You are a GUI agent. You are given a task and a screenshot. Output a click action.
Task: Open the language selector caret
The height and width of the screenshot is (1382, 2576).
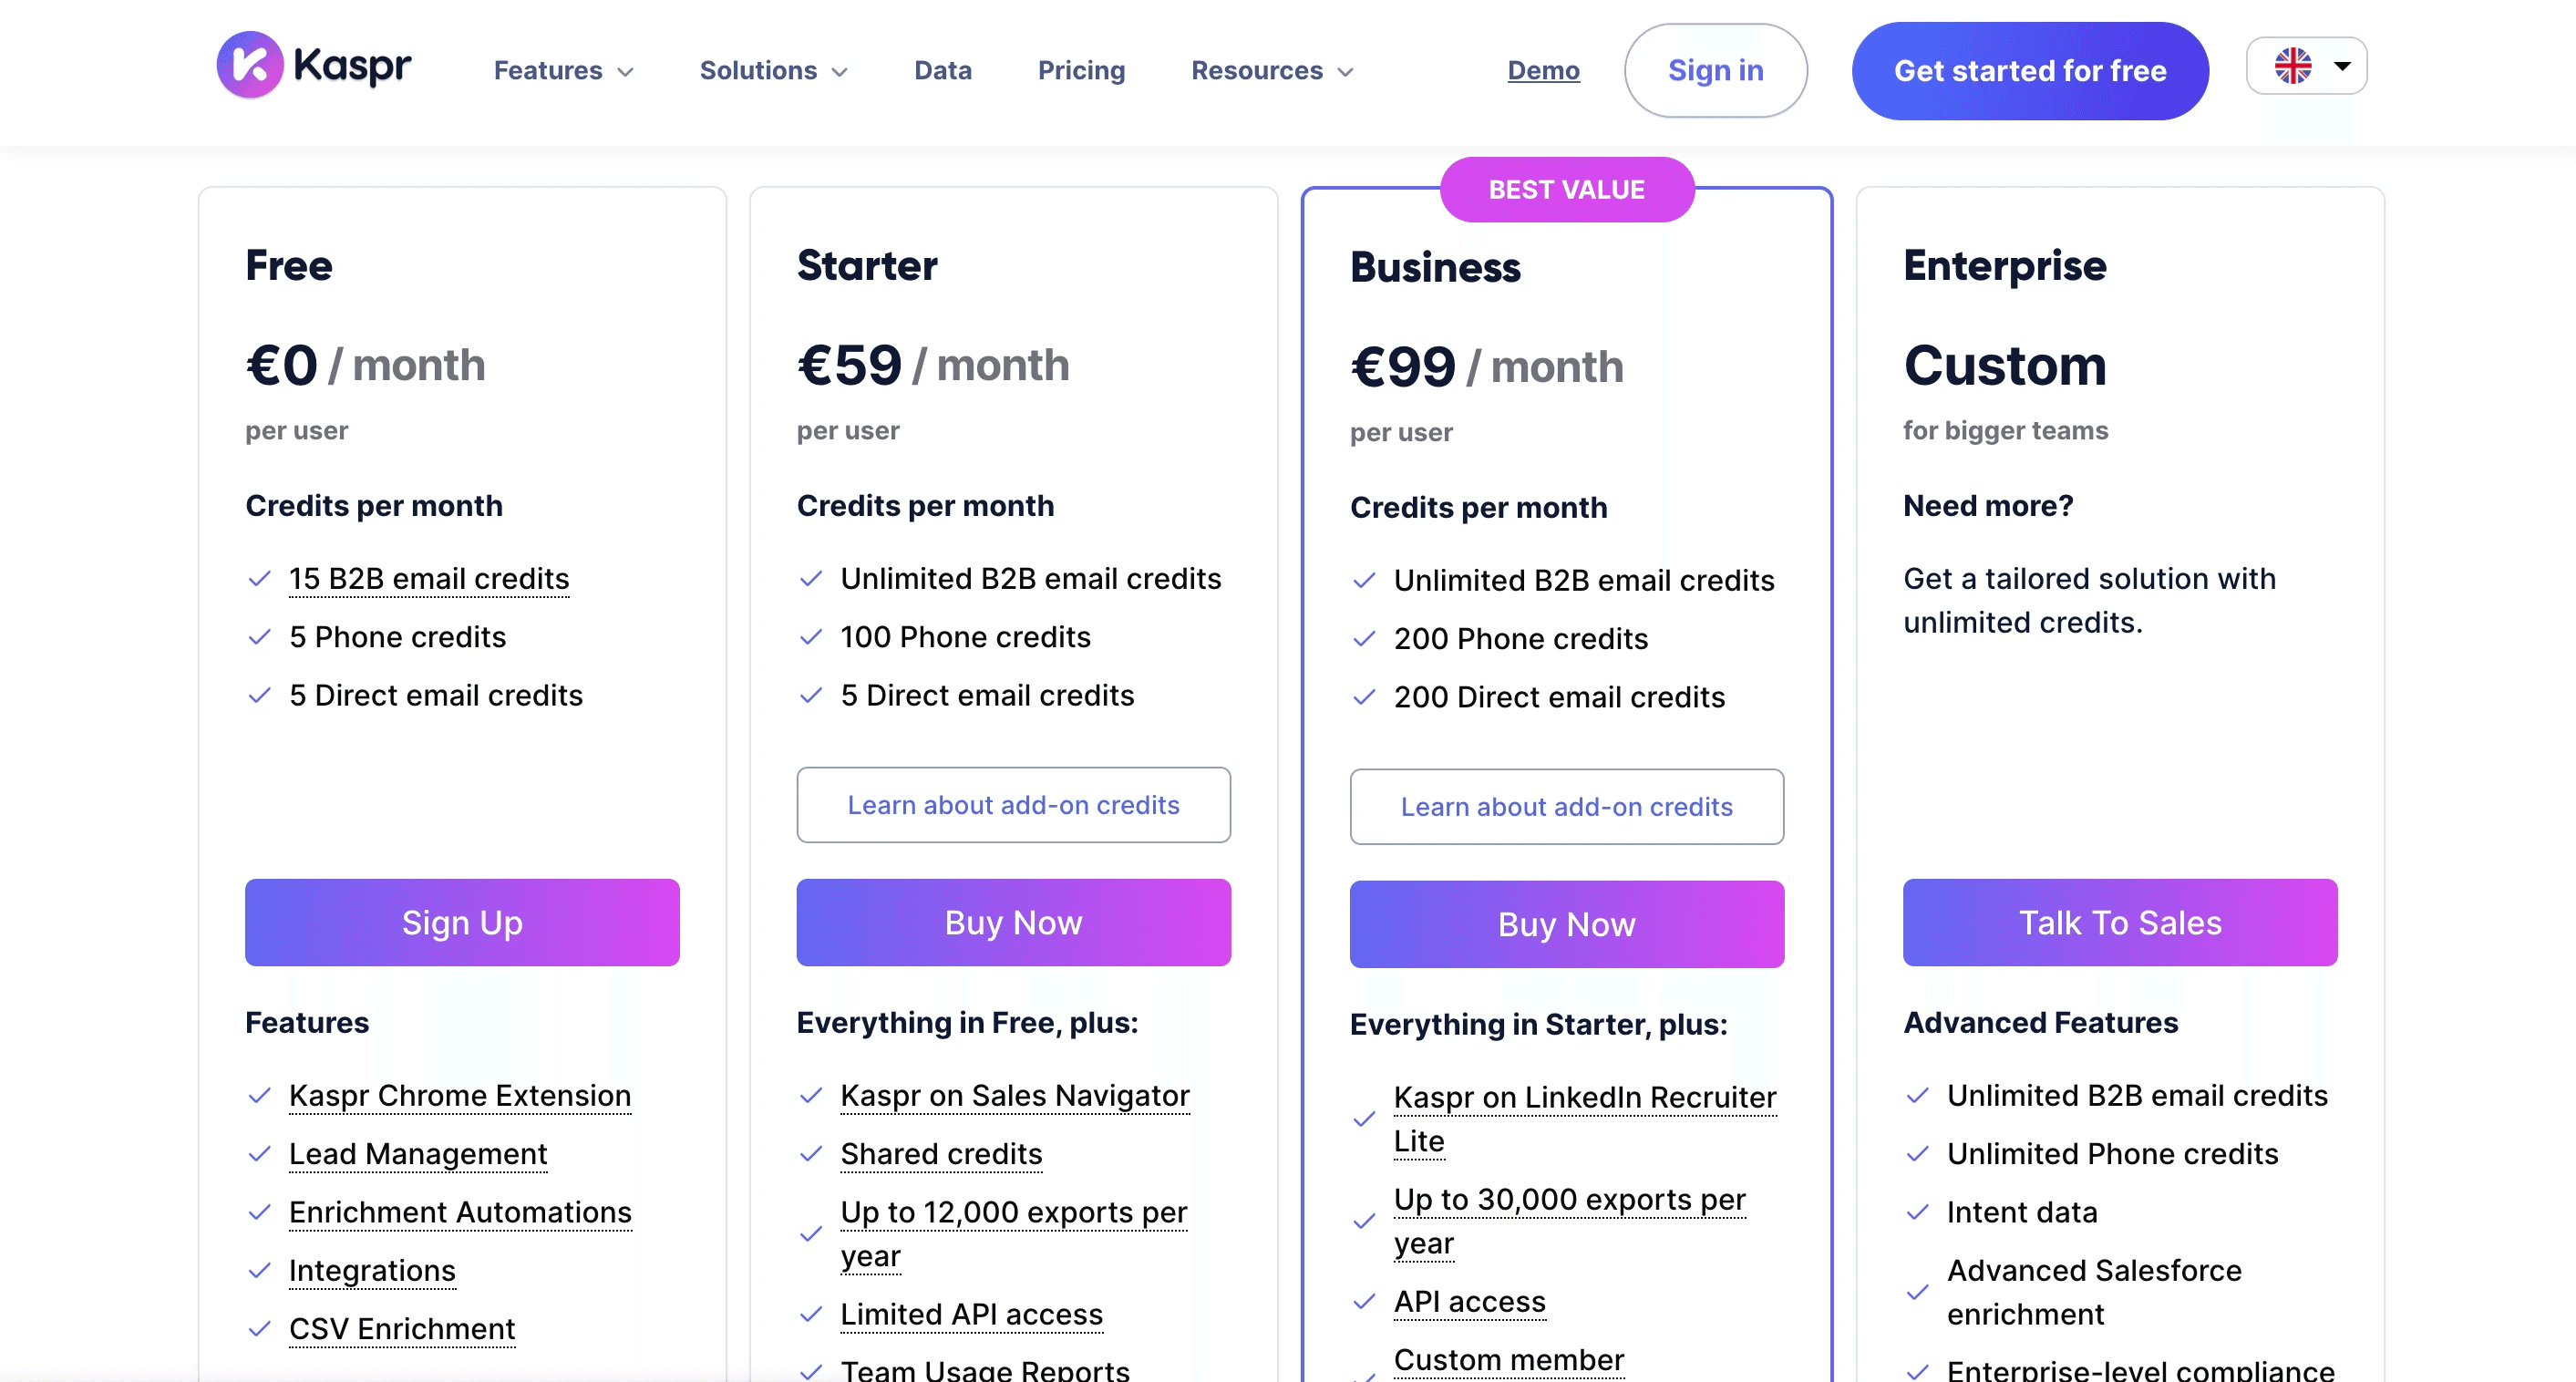[2342, 66]
